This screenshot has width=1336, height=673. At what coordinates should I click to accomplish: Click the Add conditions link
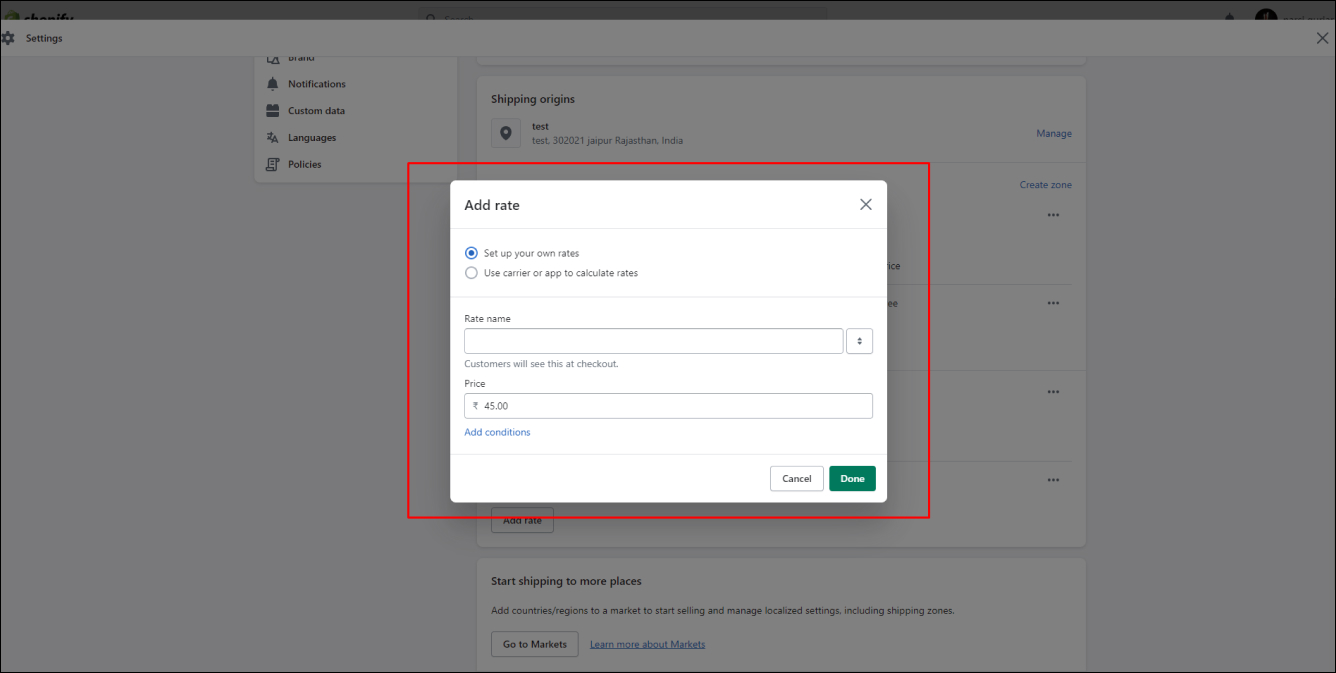pos(497,433)
